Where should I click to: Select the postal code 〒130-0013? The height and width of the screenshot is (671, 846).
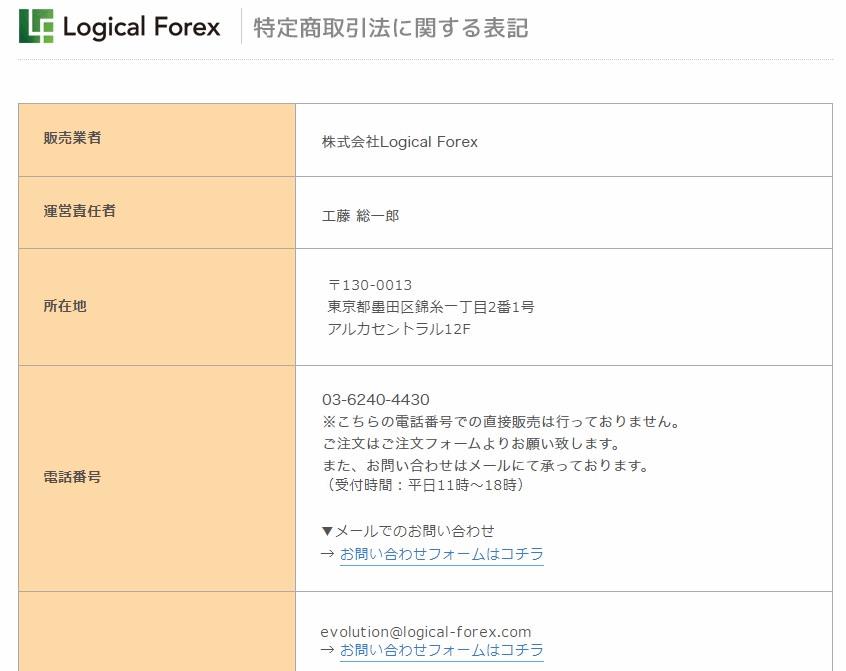370,285
